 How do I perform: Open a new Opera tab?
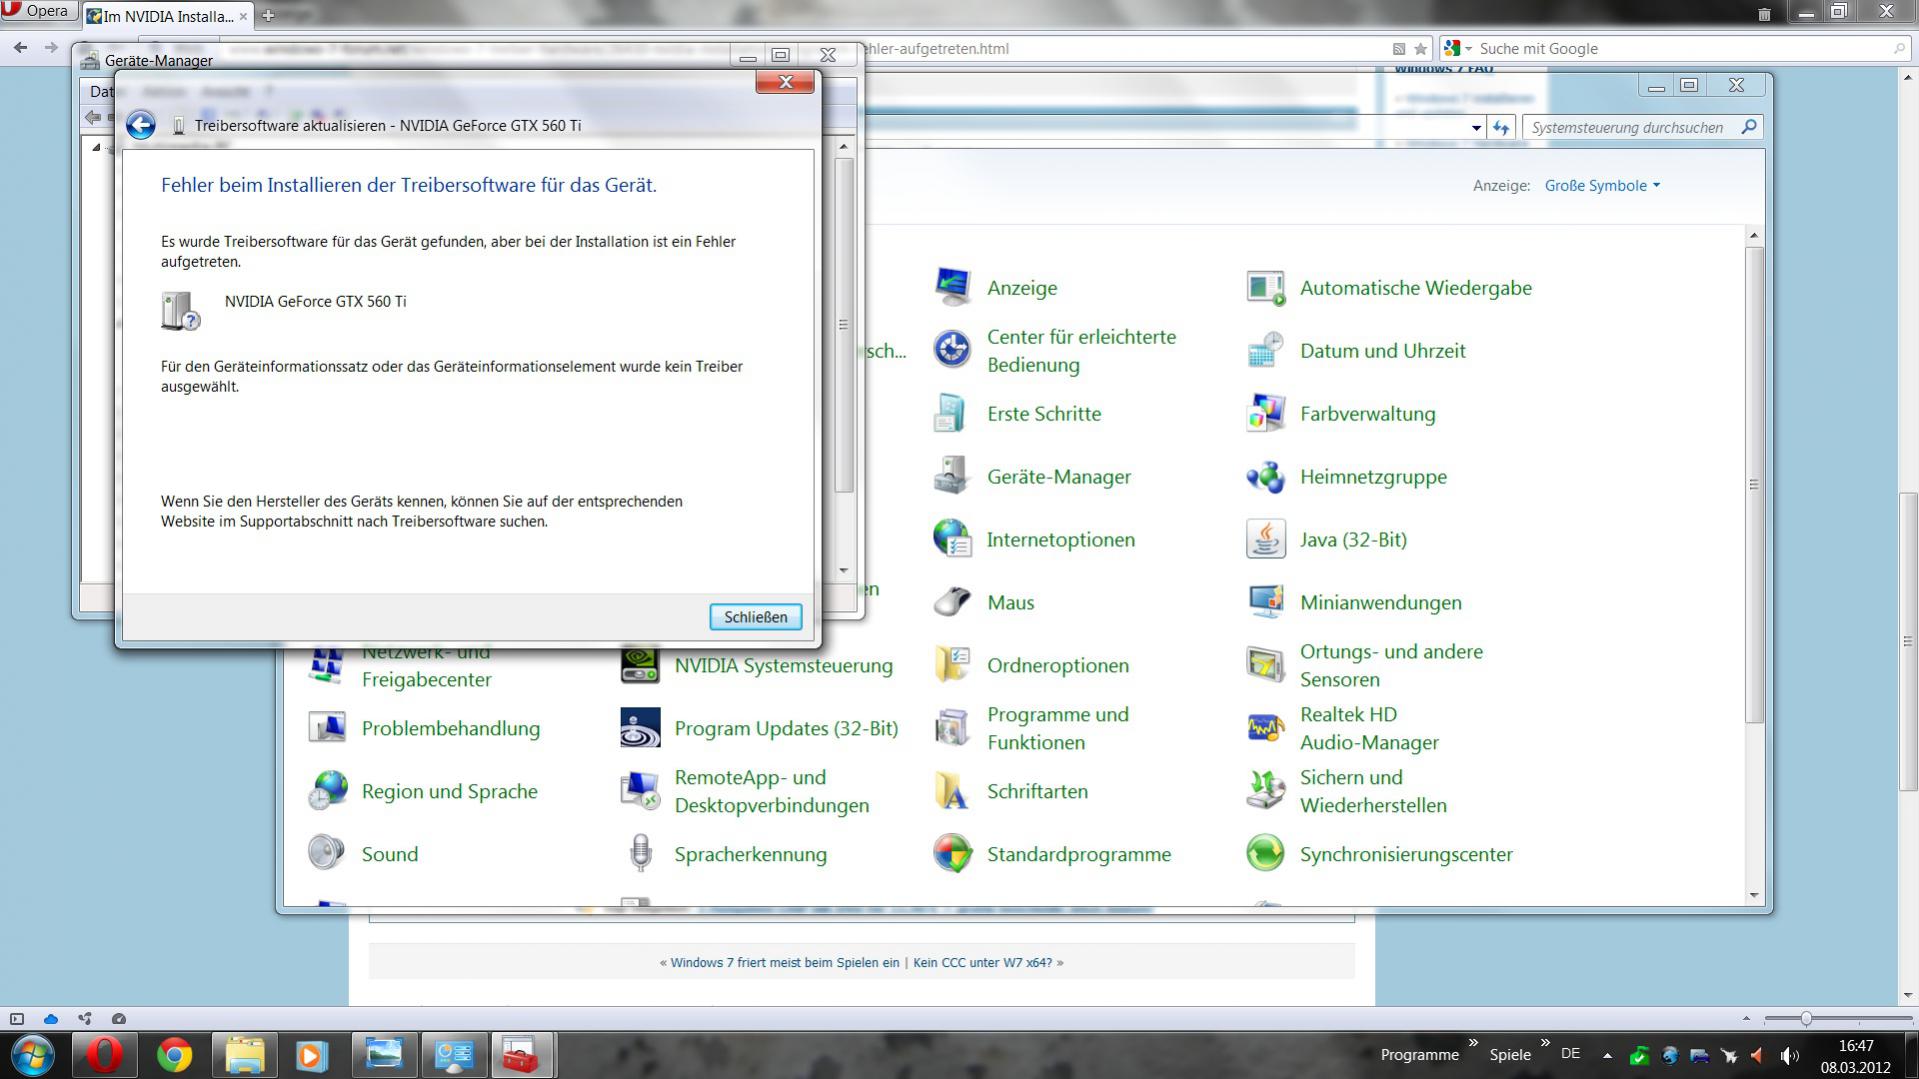pos(268,16)
